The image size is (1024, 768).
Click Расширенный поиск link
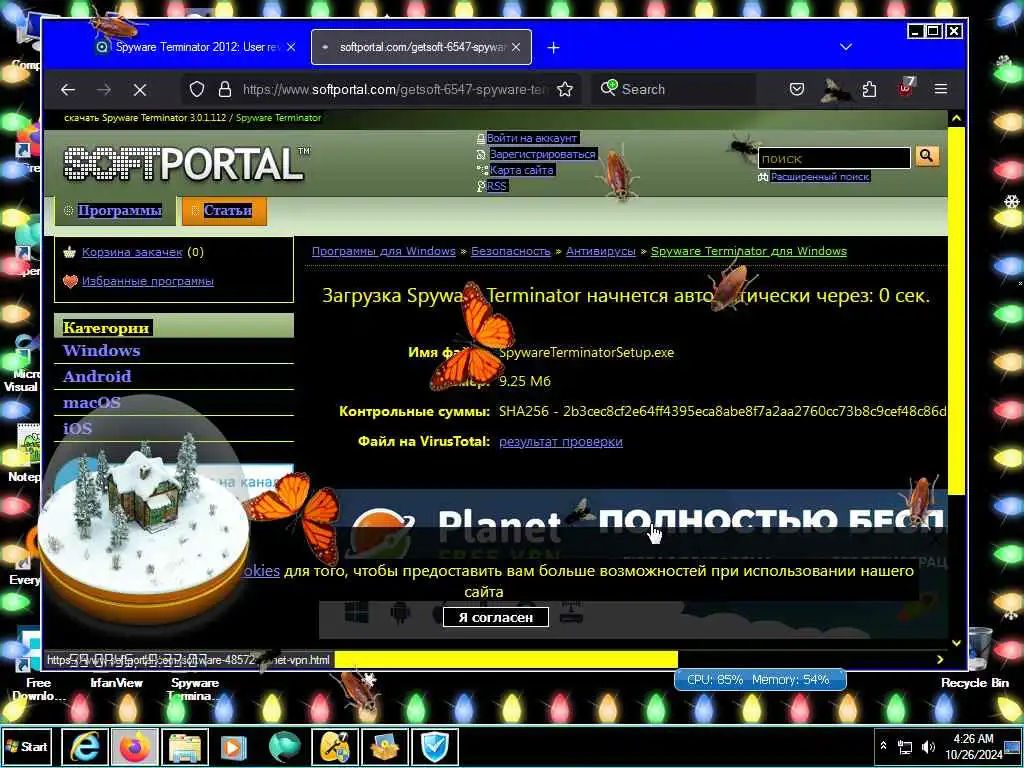tap(820, 176)
